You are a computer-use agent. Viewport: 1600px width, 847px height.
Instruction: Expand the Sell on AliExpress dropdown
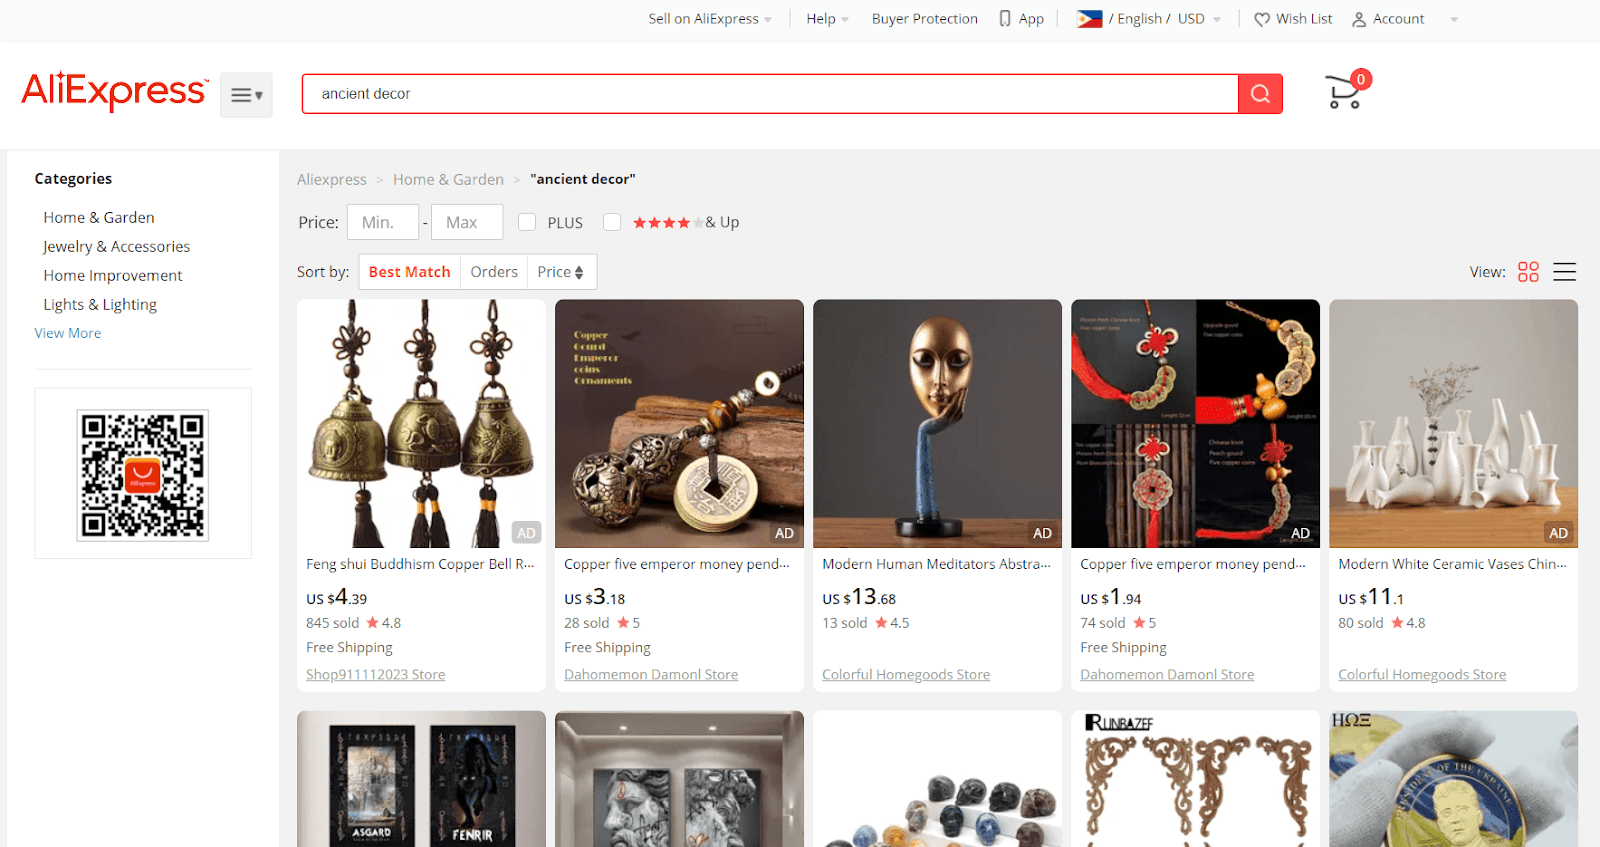click(710, 19)
